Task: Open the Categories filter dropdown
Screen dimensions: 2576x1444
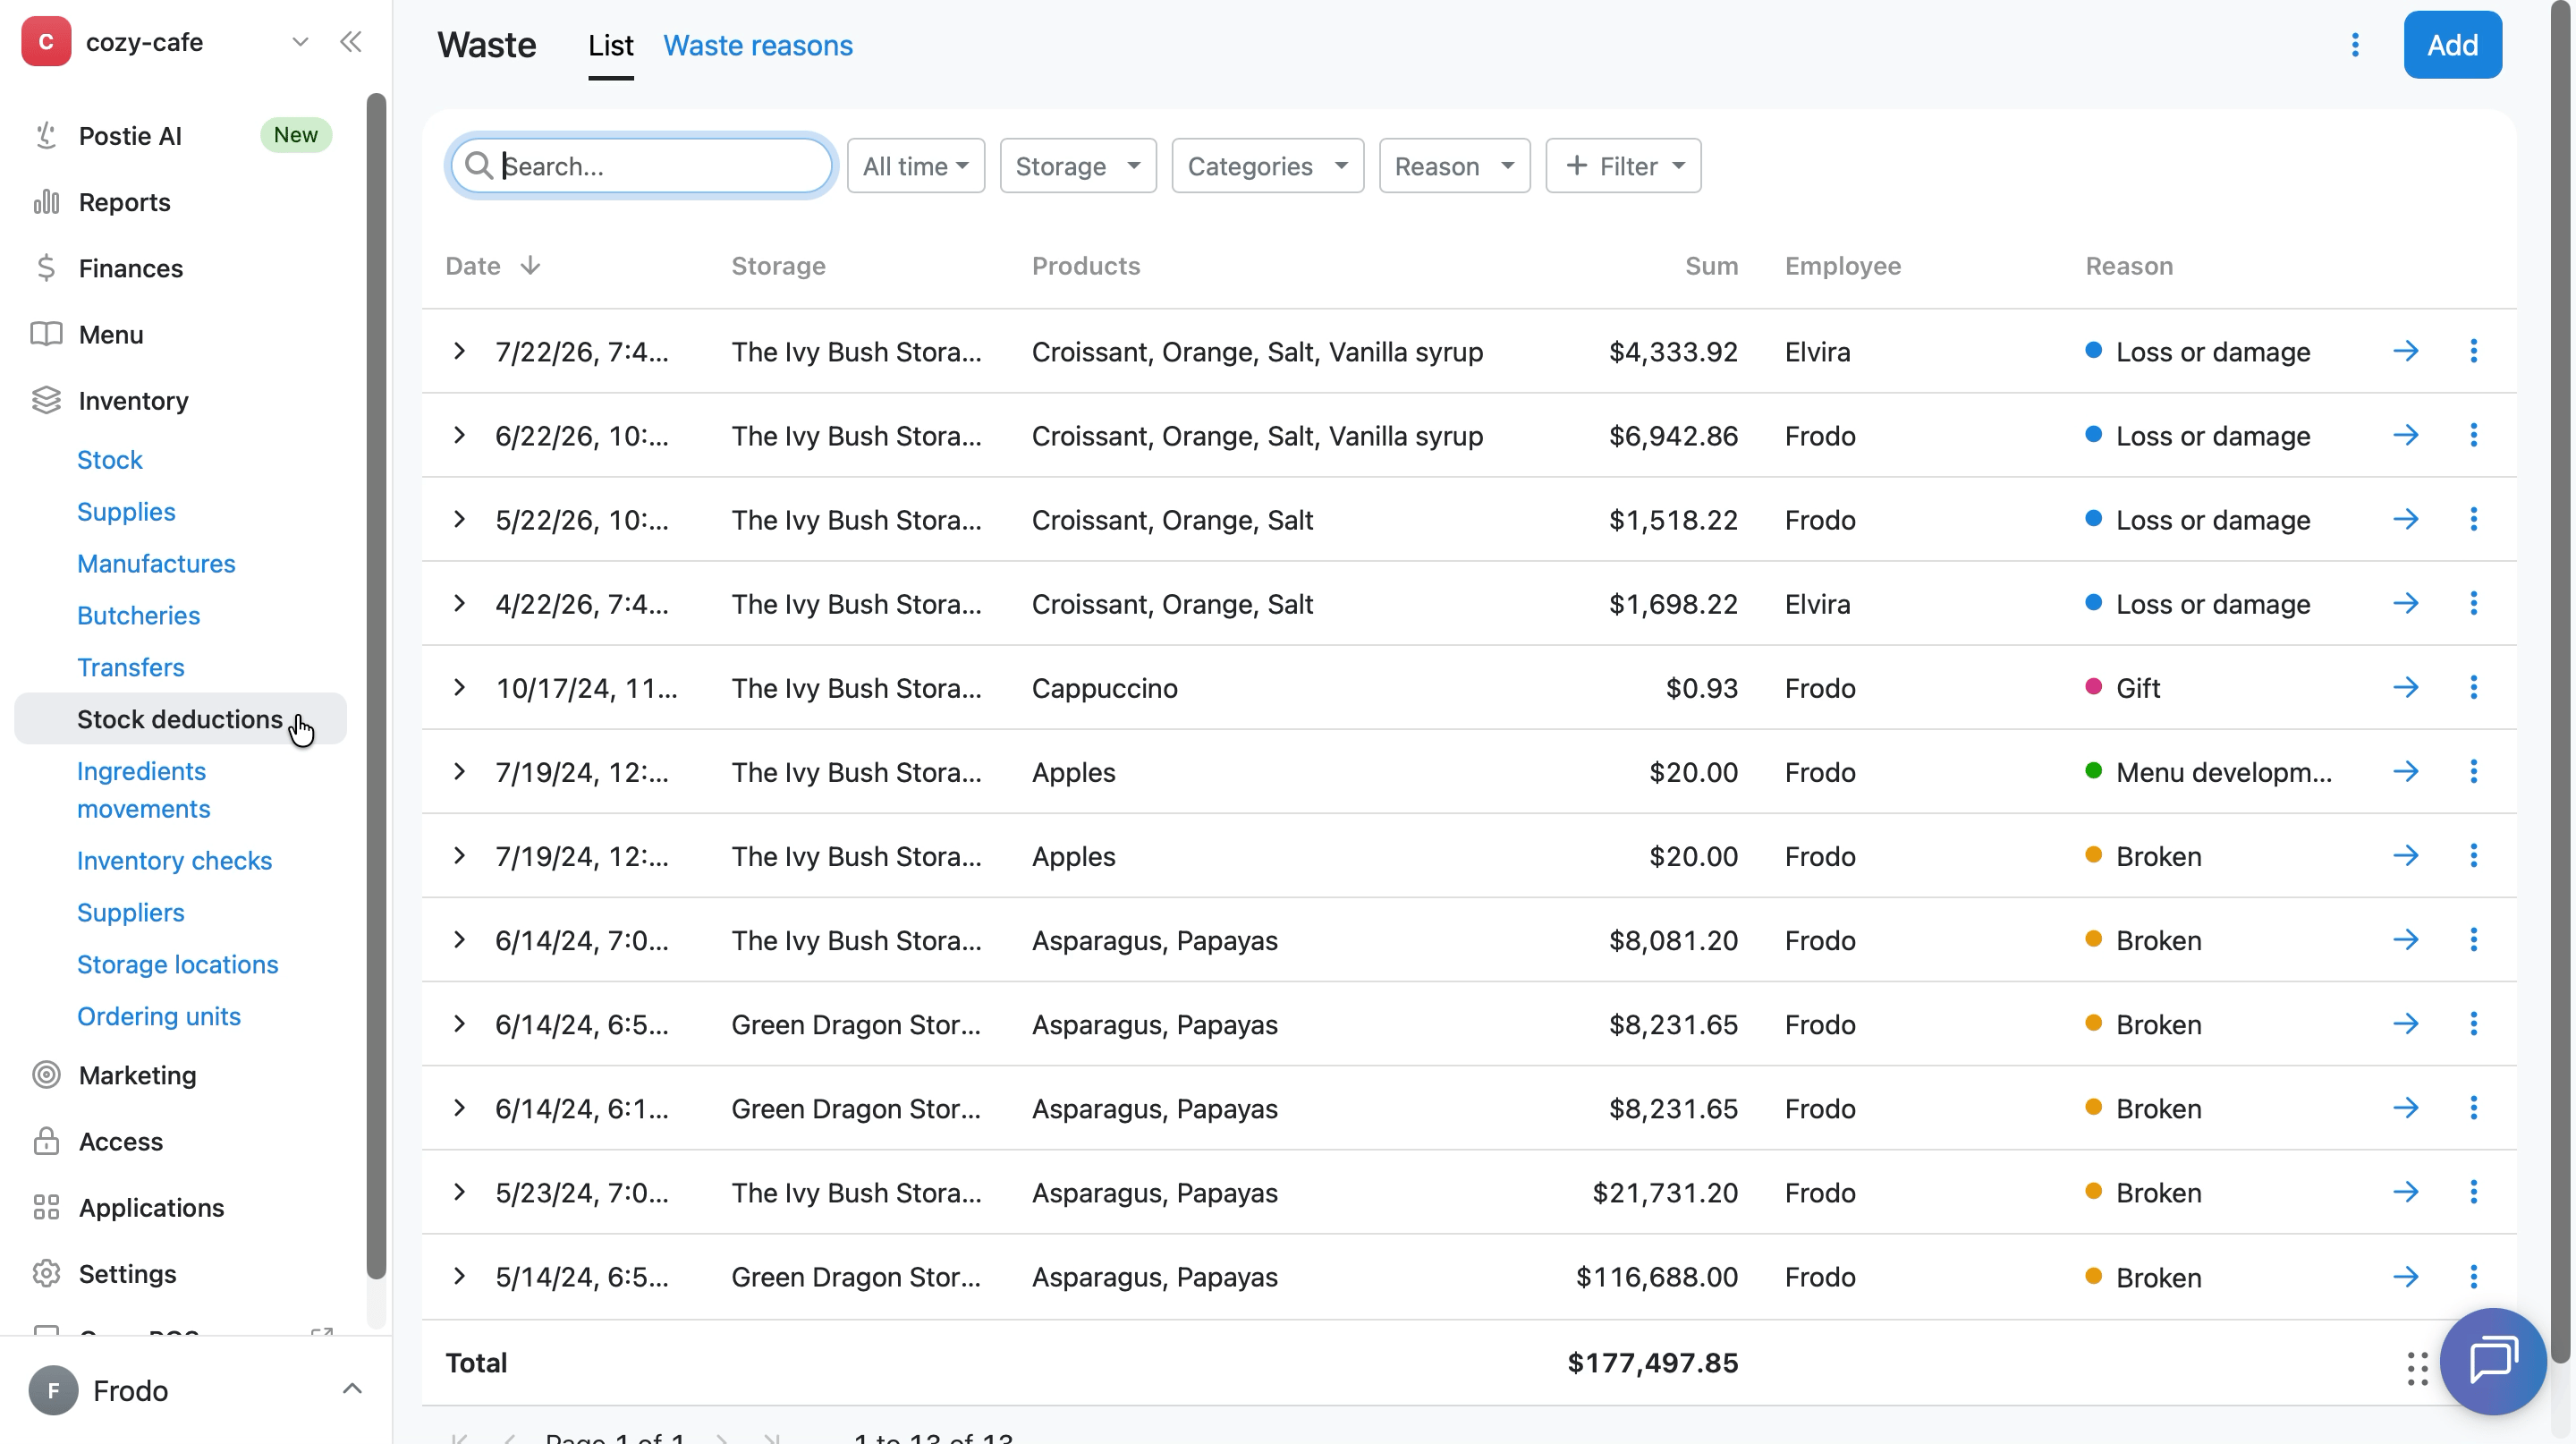Action: pyautogui.click(x=1267, y=166)
